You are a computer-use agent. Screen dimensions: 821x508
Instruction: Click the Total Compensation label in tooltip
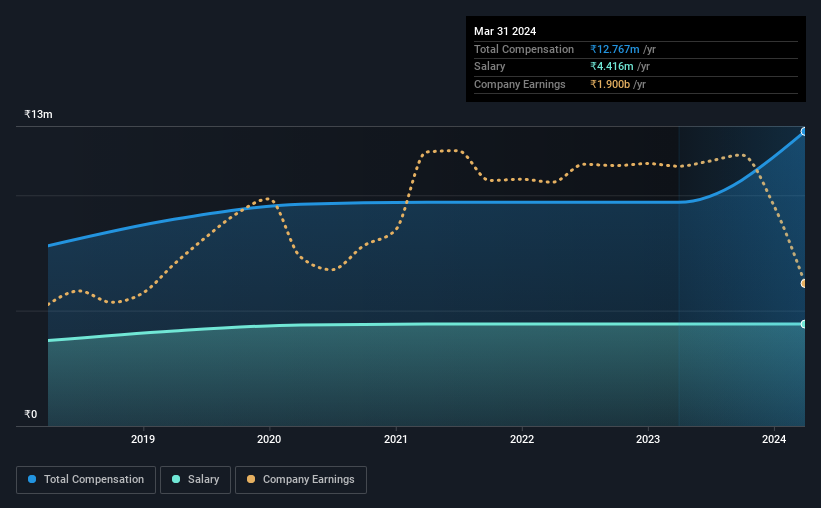pos(524,49)
